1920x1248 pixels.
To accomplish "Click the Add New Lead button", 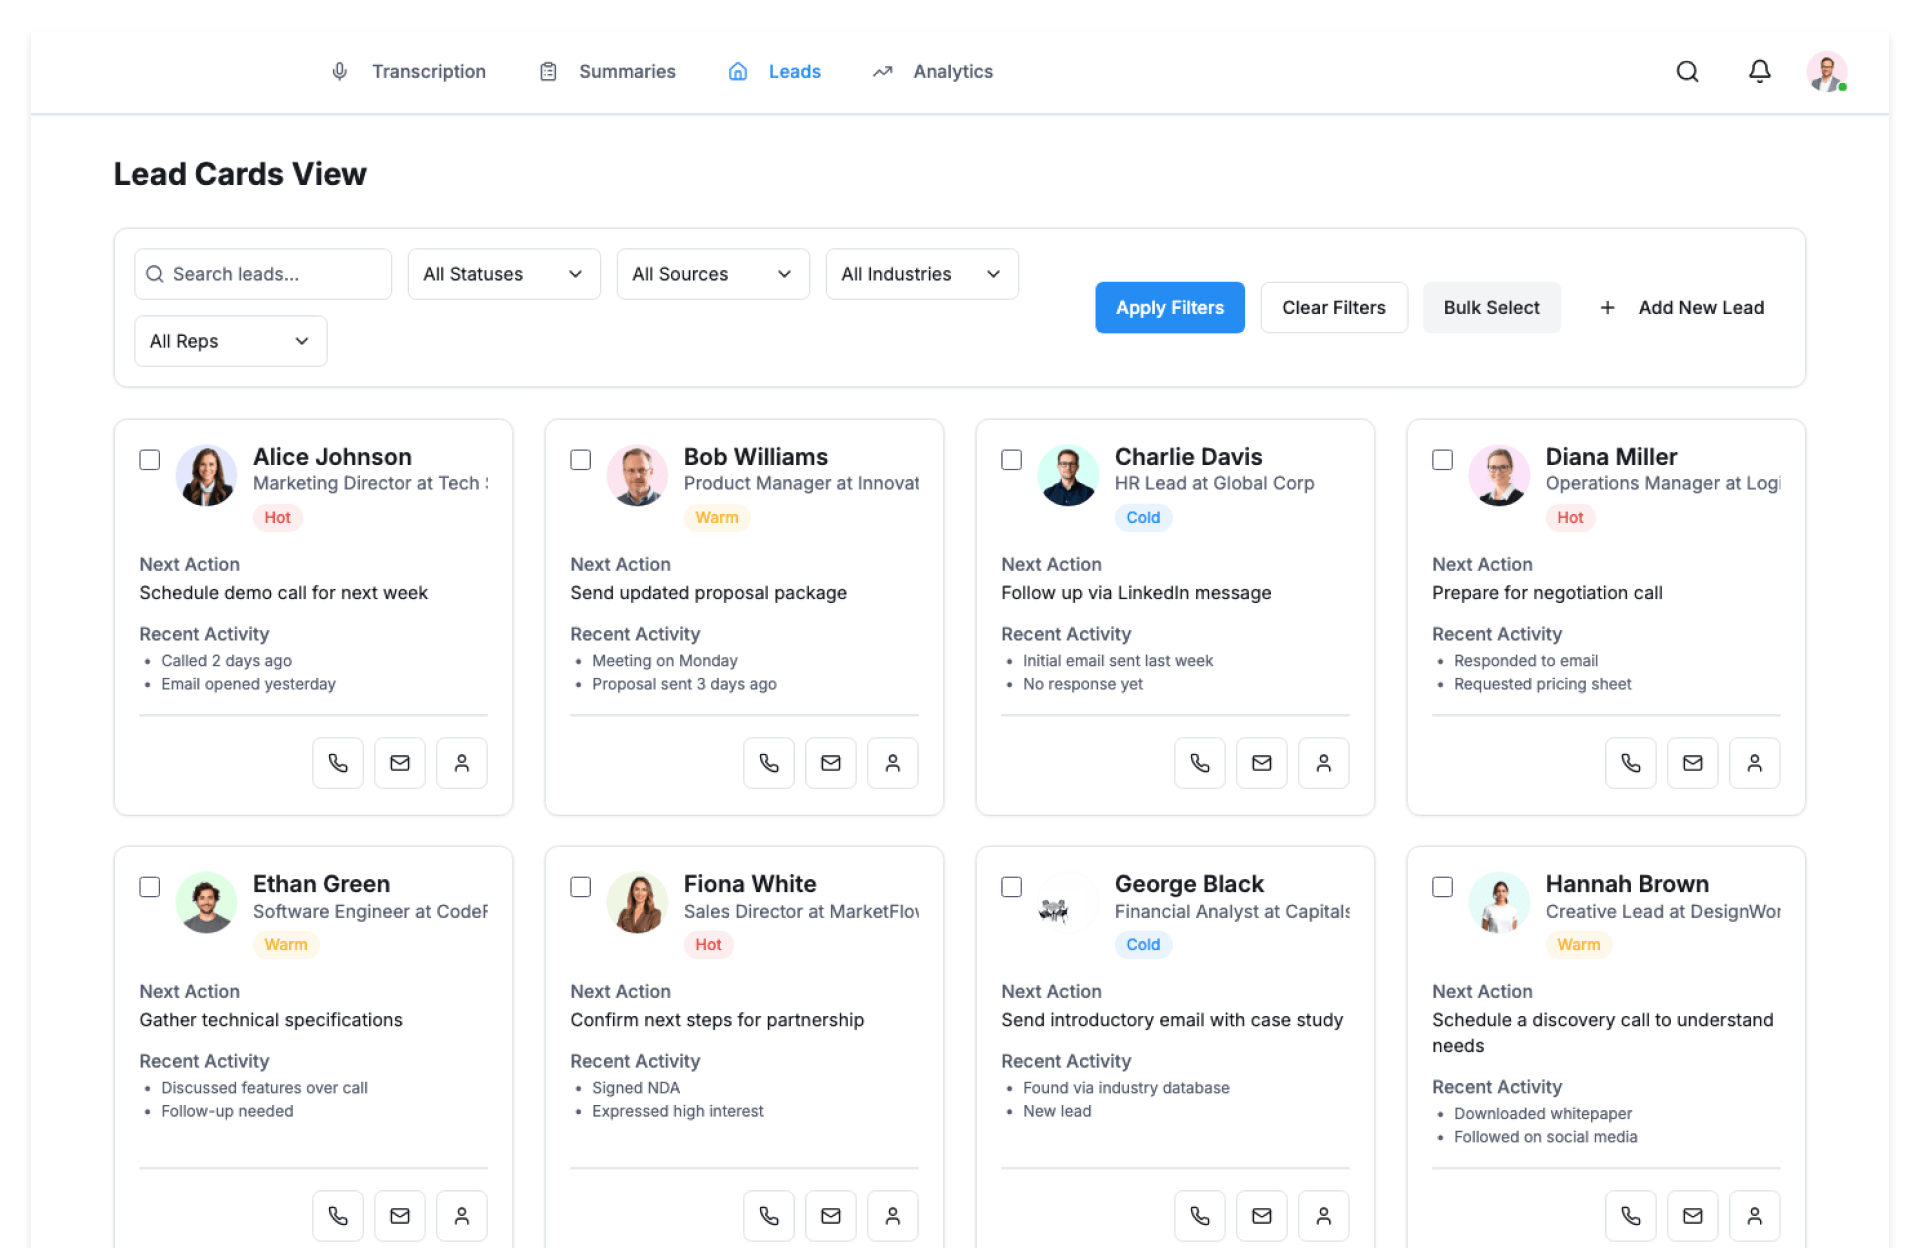I will 1681,308.
